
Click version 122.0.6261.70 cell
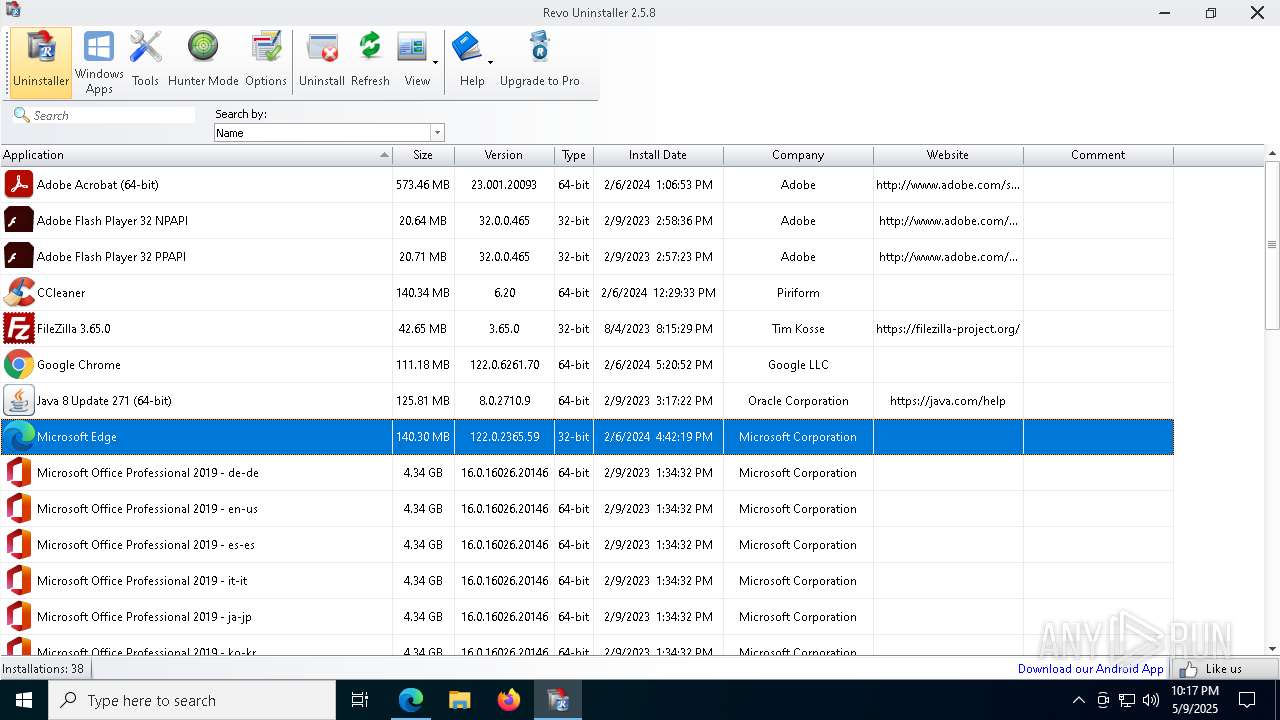pos(504,364)
